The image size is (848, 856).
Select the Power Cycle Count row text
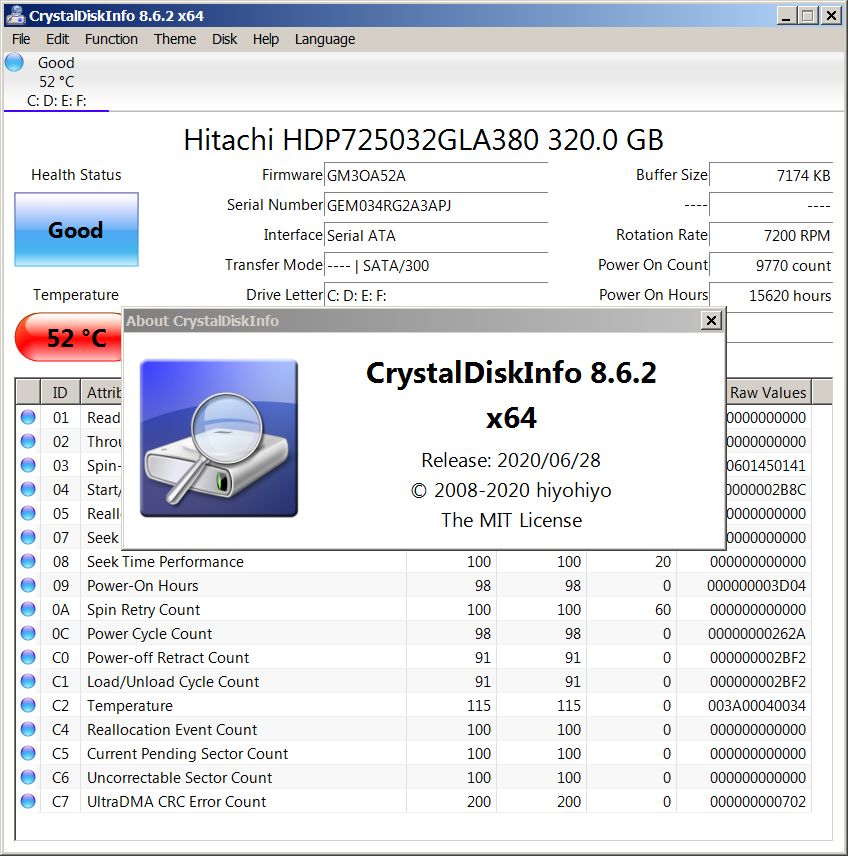pyautogui.click(x=150, y=634)
